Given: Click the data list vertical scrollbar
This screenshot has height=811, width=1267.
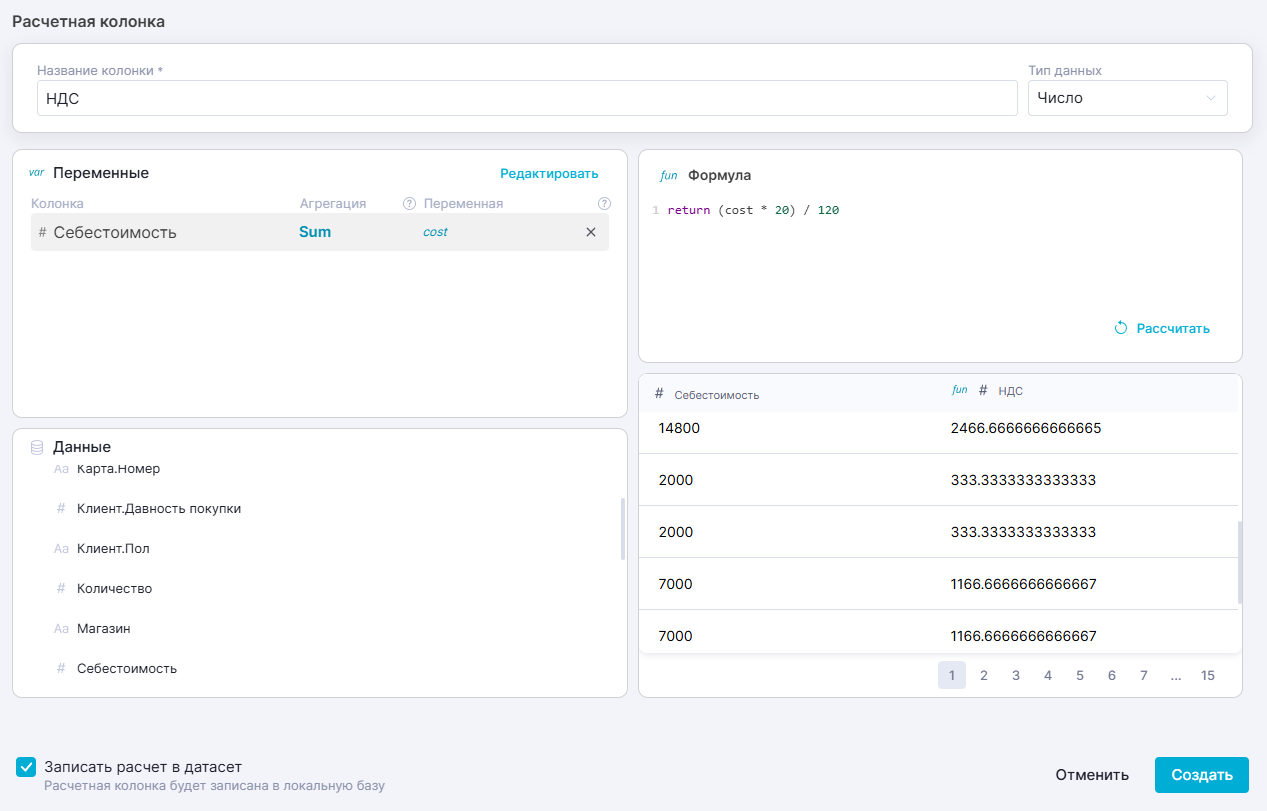Looking at the screenshot, I should coord(622,529).
